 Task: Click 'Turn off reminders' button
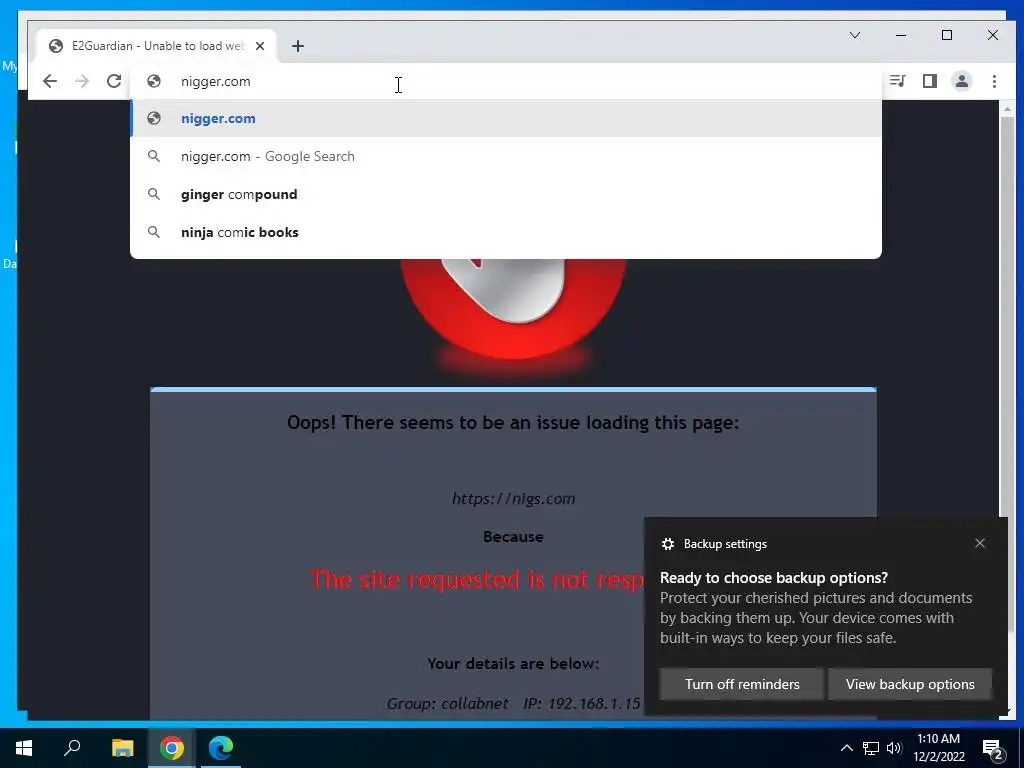click(x=742, y=684)
